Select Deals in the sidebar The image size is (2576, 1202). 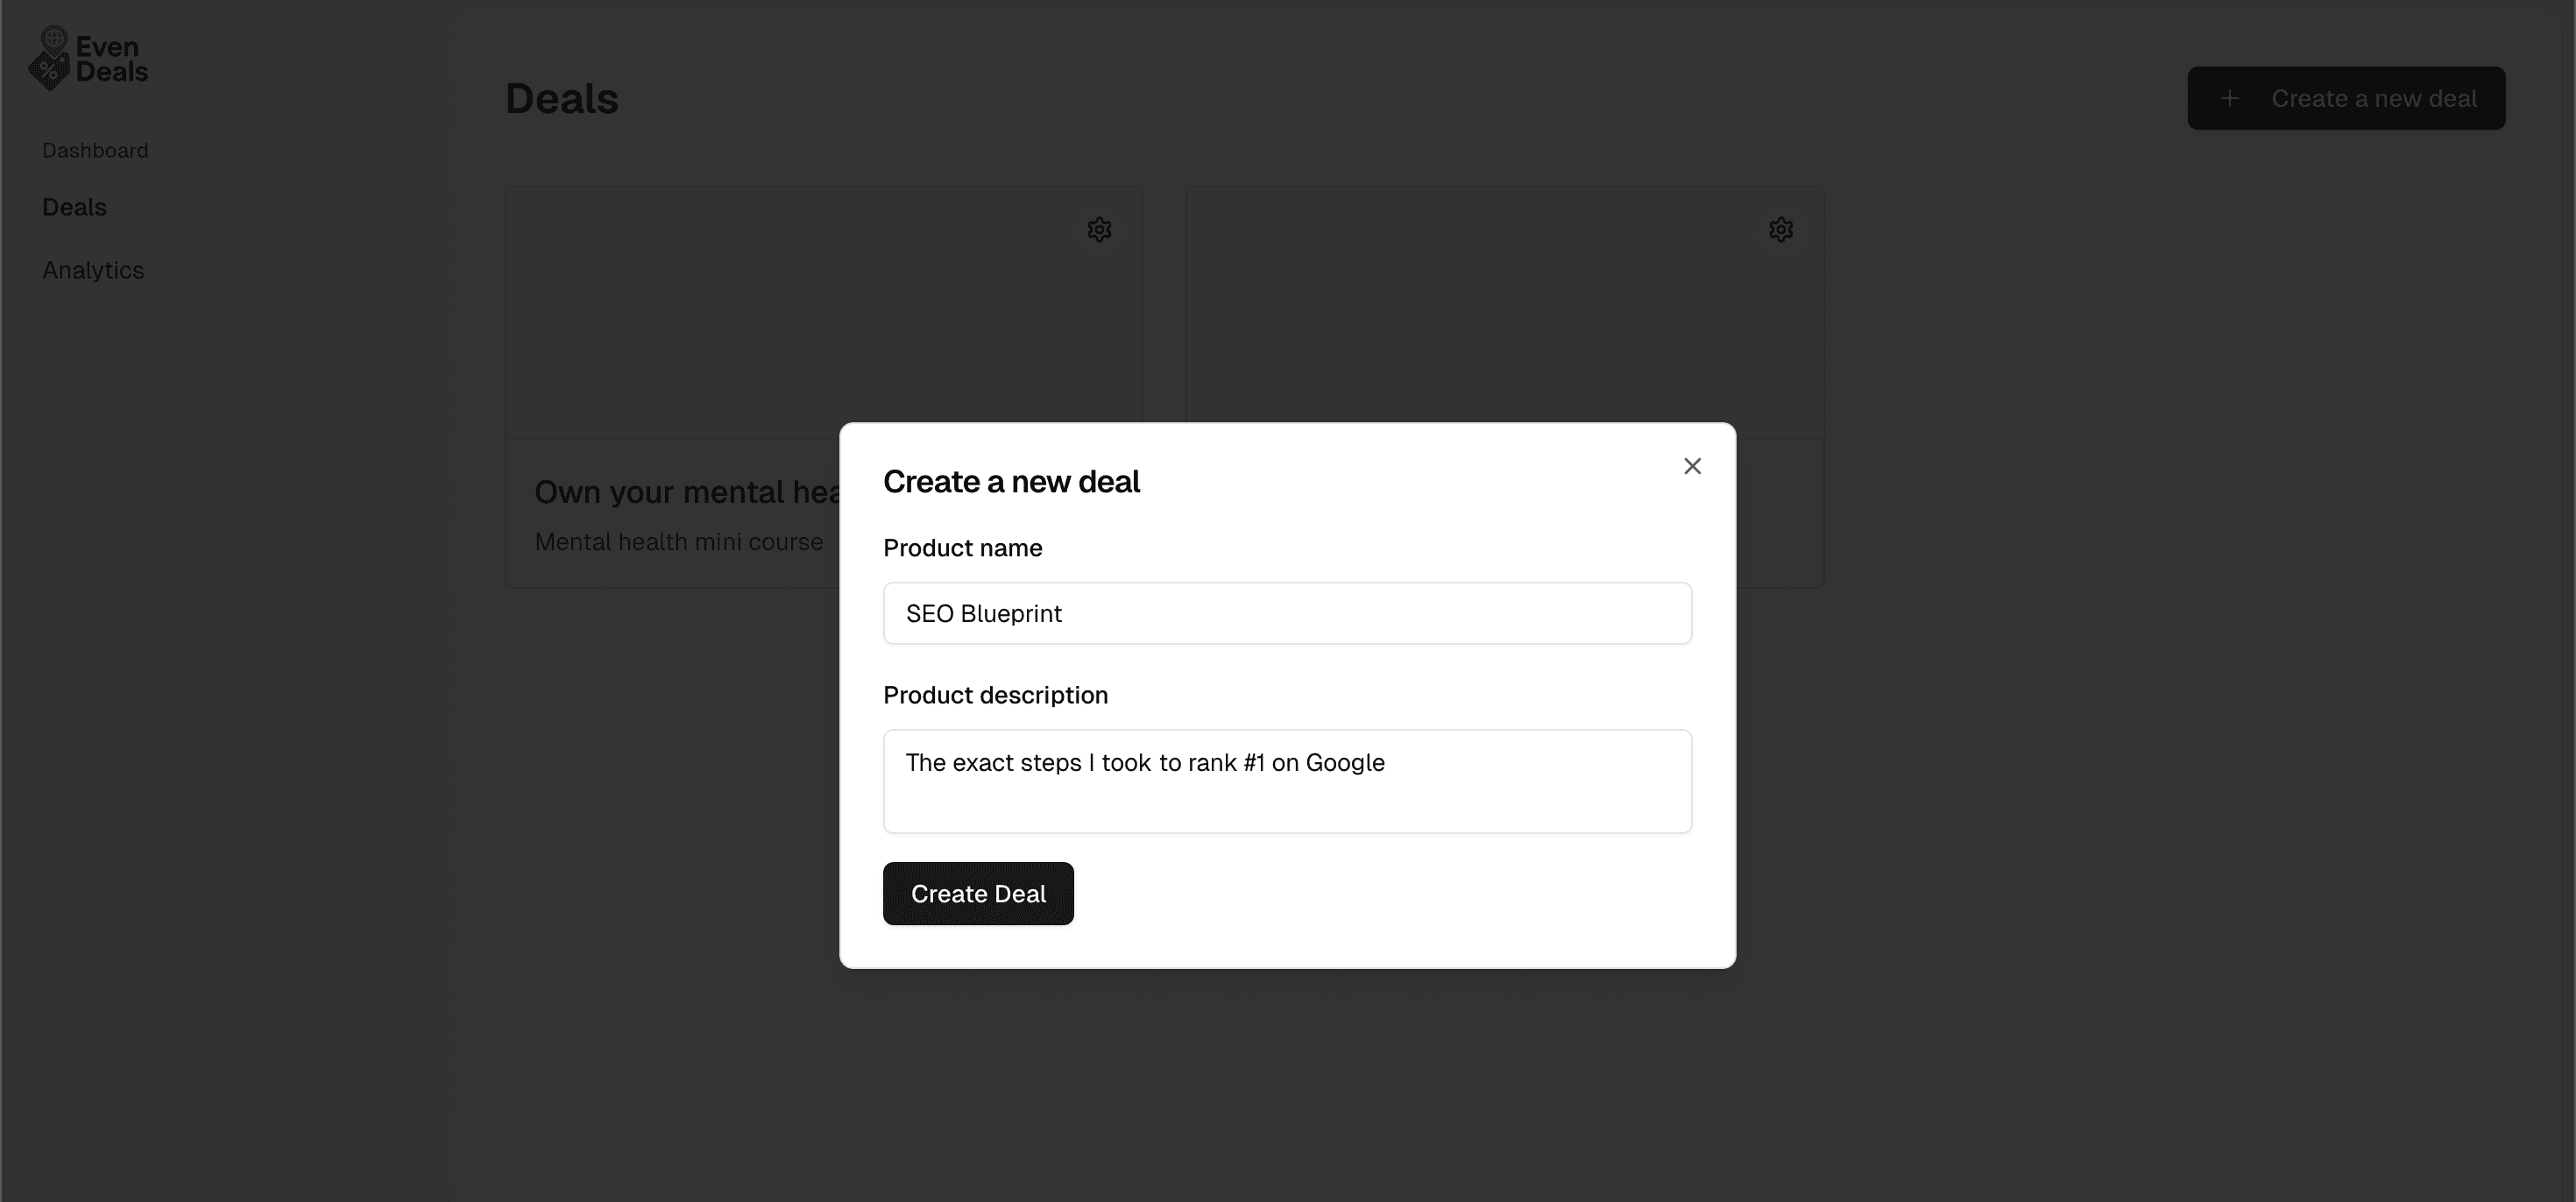pyautogui.click(x=74, y=207)
